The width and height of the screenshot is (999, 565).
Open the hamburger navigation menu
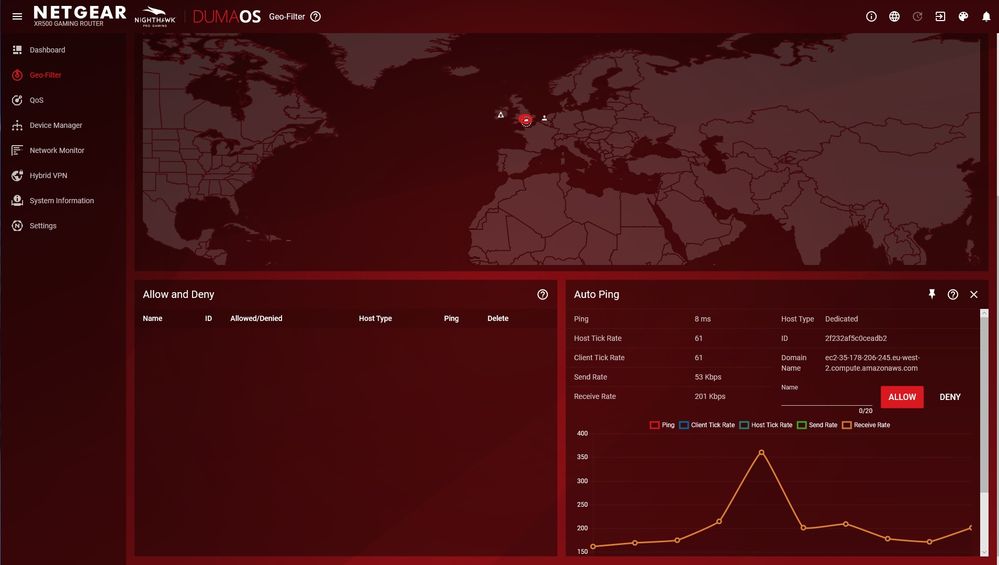tap(17, 16)
